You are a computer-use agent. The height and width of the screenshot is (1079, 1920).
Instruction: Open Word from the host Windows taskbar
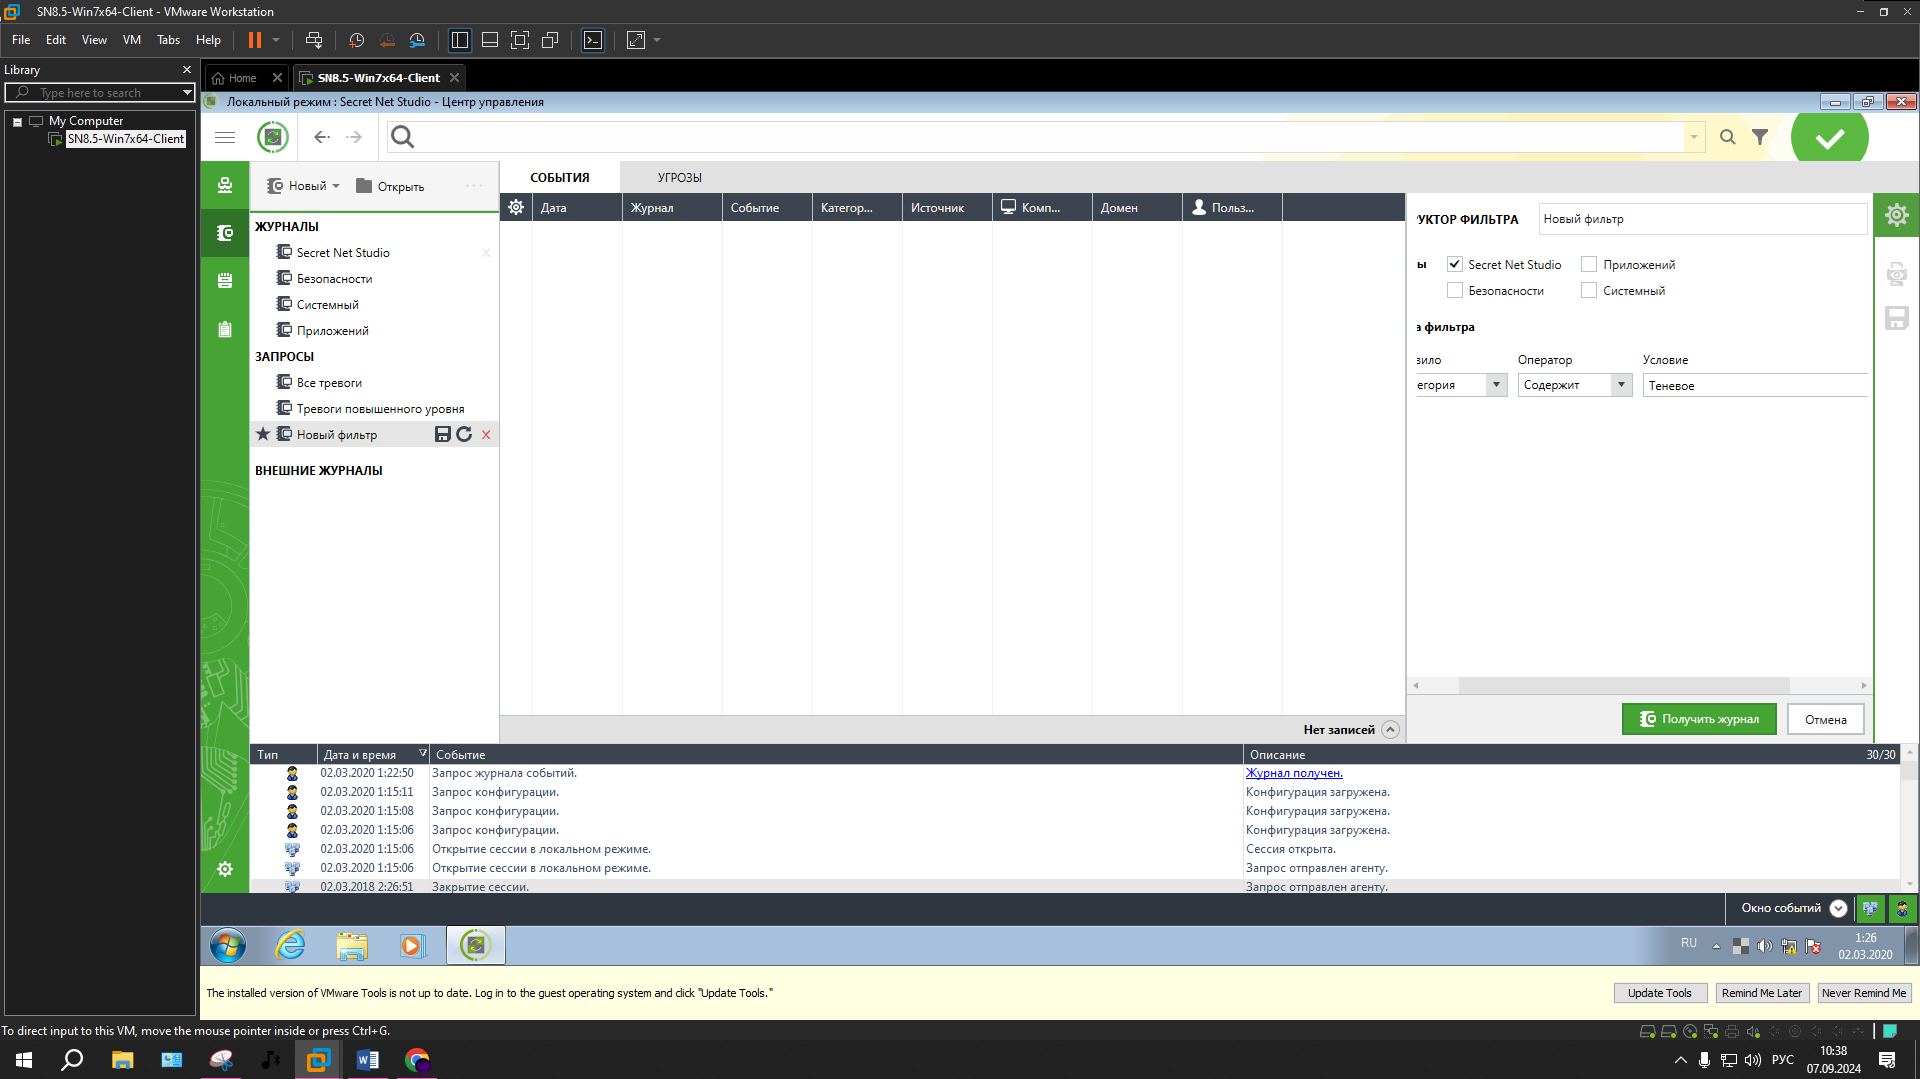(x=367, y=1060)
